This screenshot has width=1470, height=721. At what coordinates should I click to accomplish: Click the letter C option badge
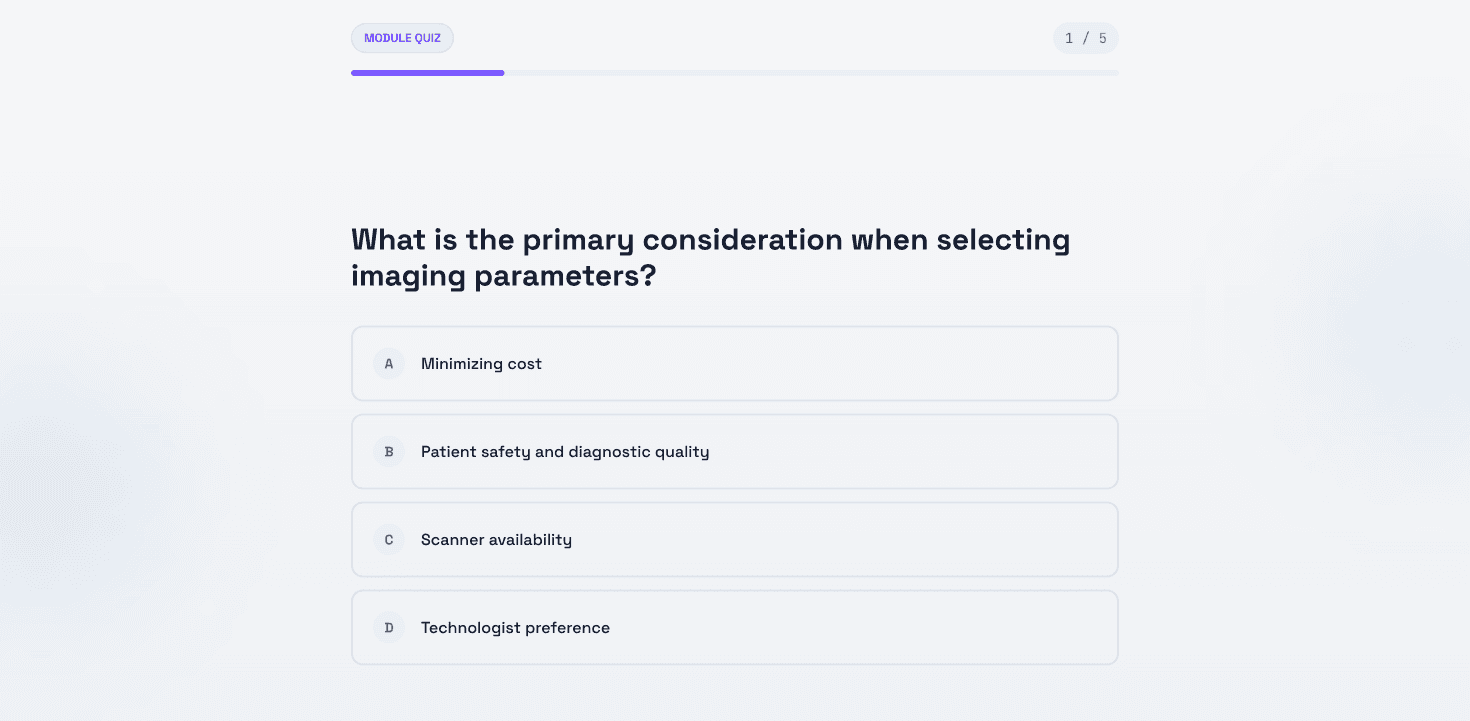(x=389, y=540)
